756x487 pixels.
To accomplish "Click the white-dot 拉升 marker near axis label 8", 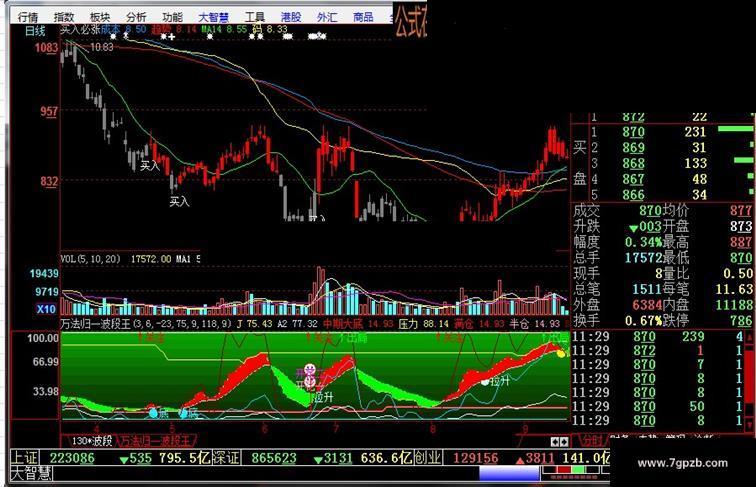I will 496,381.
